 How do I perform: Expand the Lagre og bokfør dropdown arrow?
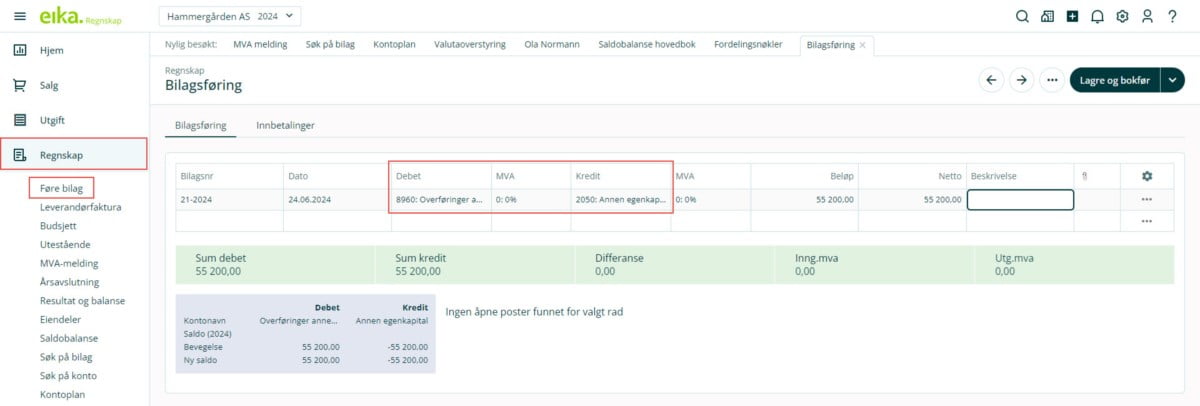(x=1172, y=81)
